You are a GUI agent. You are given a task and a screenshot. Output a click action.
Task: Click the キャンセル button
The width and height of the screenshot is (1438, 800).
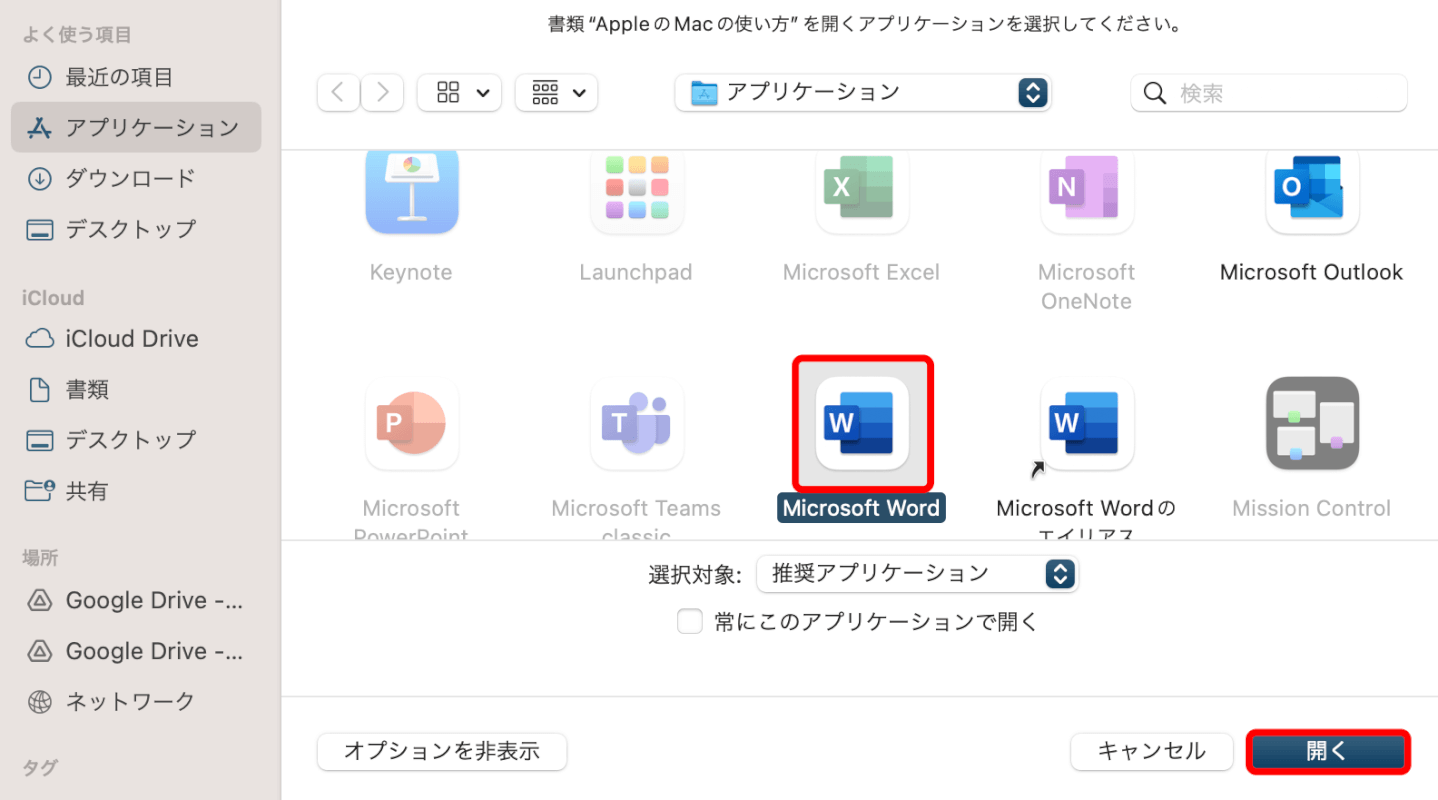click(x=1152, y=751)
